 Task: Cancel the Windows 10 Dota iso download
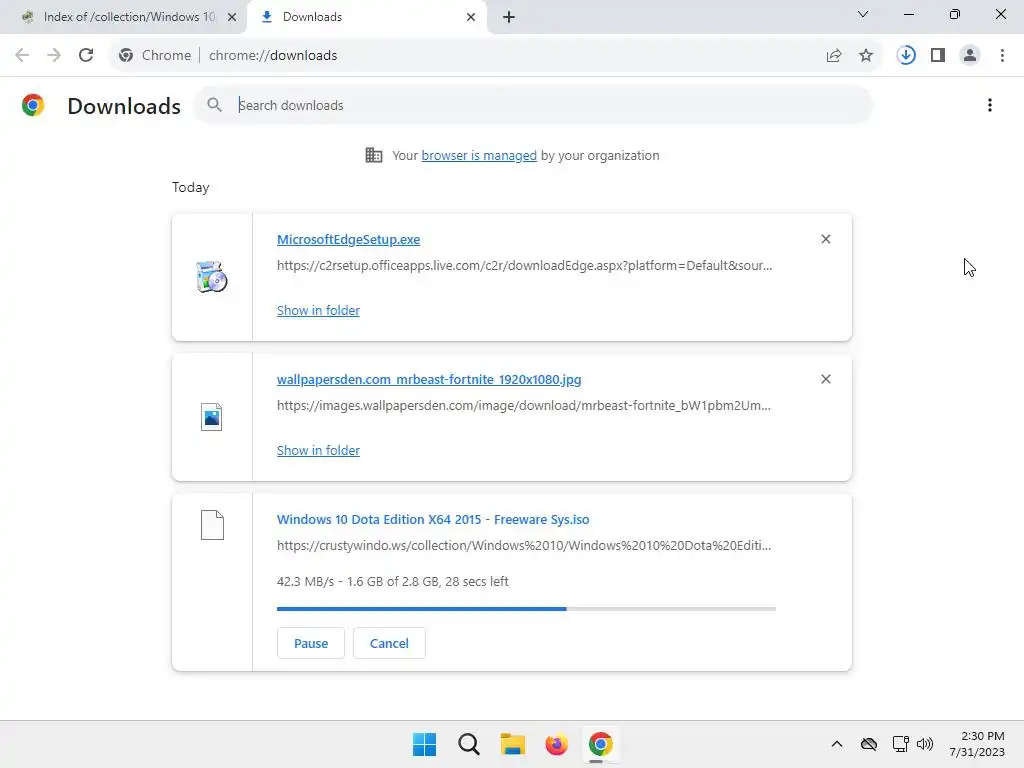pyautogui.click(x=389, y=643)
